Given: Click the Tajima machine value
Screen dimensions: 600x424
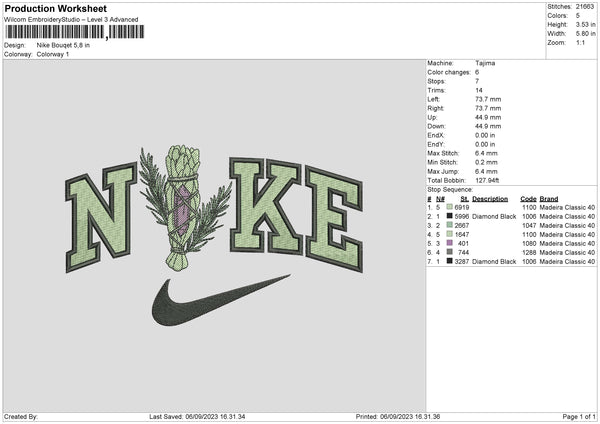Looking at the screenshot, I should 487,63.
